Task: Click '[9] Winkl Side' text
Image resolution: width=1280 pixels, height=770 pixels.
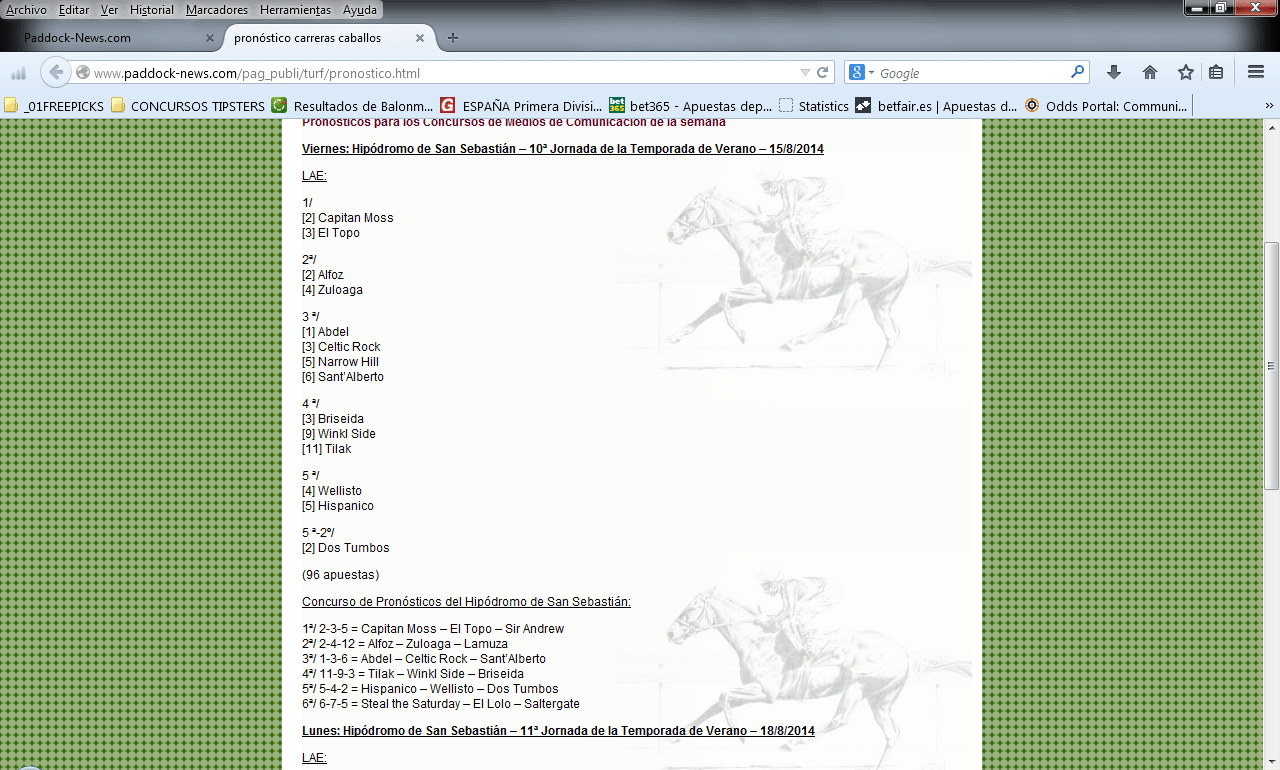Action: (x=339, y=434)
